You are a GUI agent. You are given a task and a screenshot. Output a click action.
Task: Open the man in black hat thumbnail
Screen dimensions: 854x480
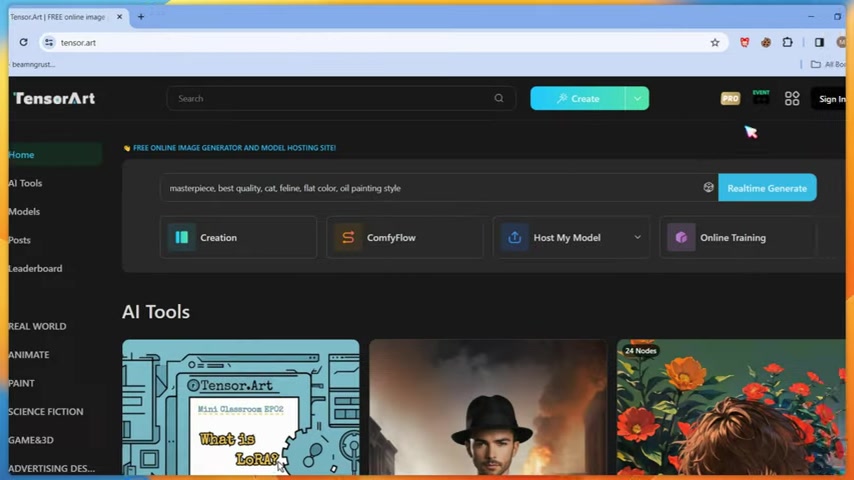click(x=488, y=407)
